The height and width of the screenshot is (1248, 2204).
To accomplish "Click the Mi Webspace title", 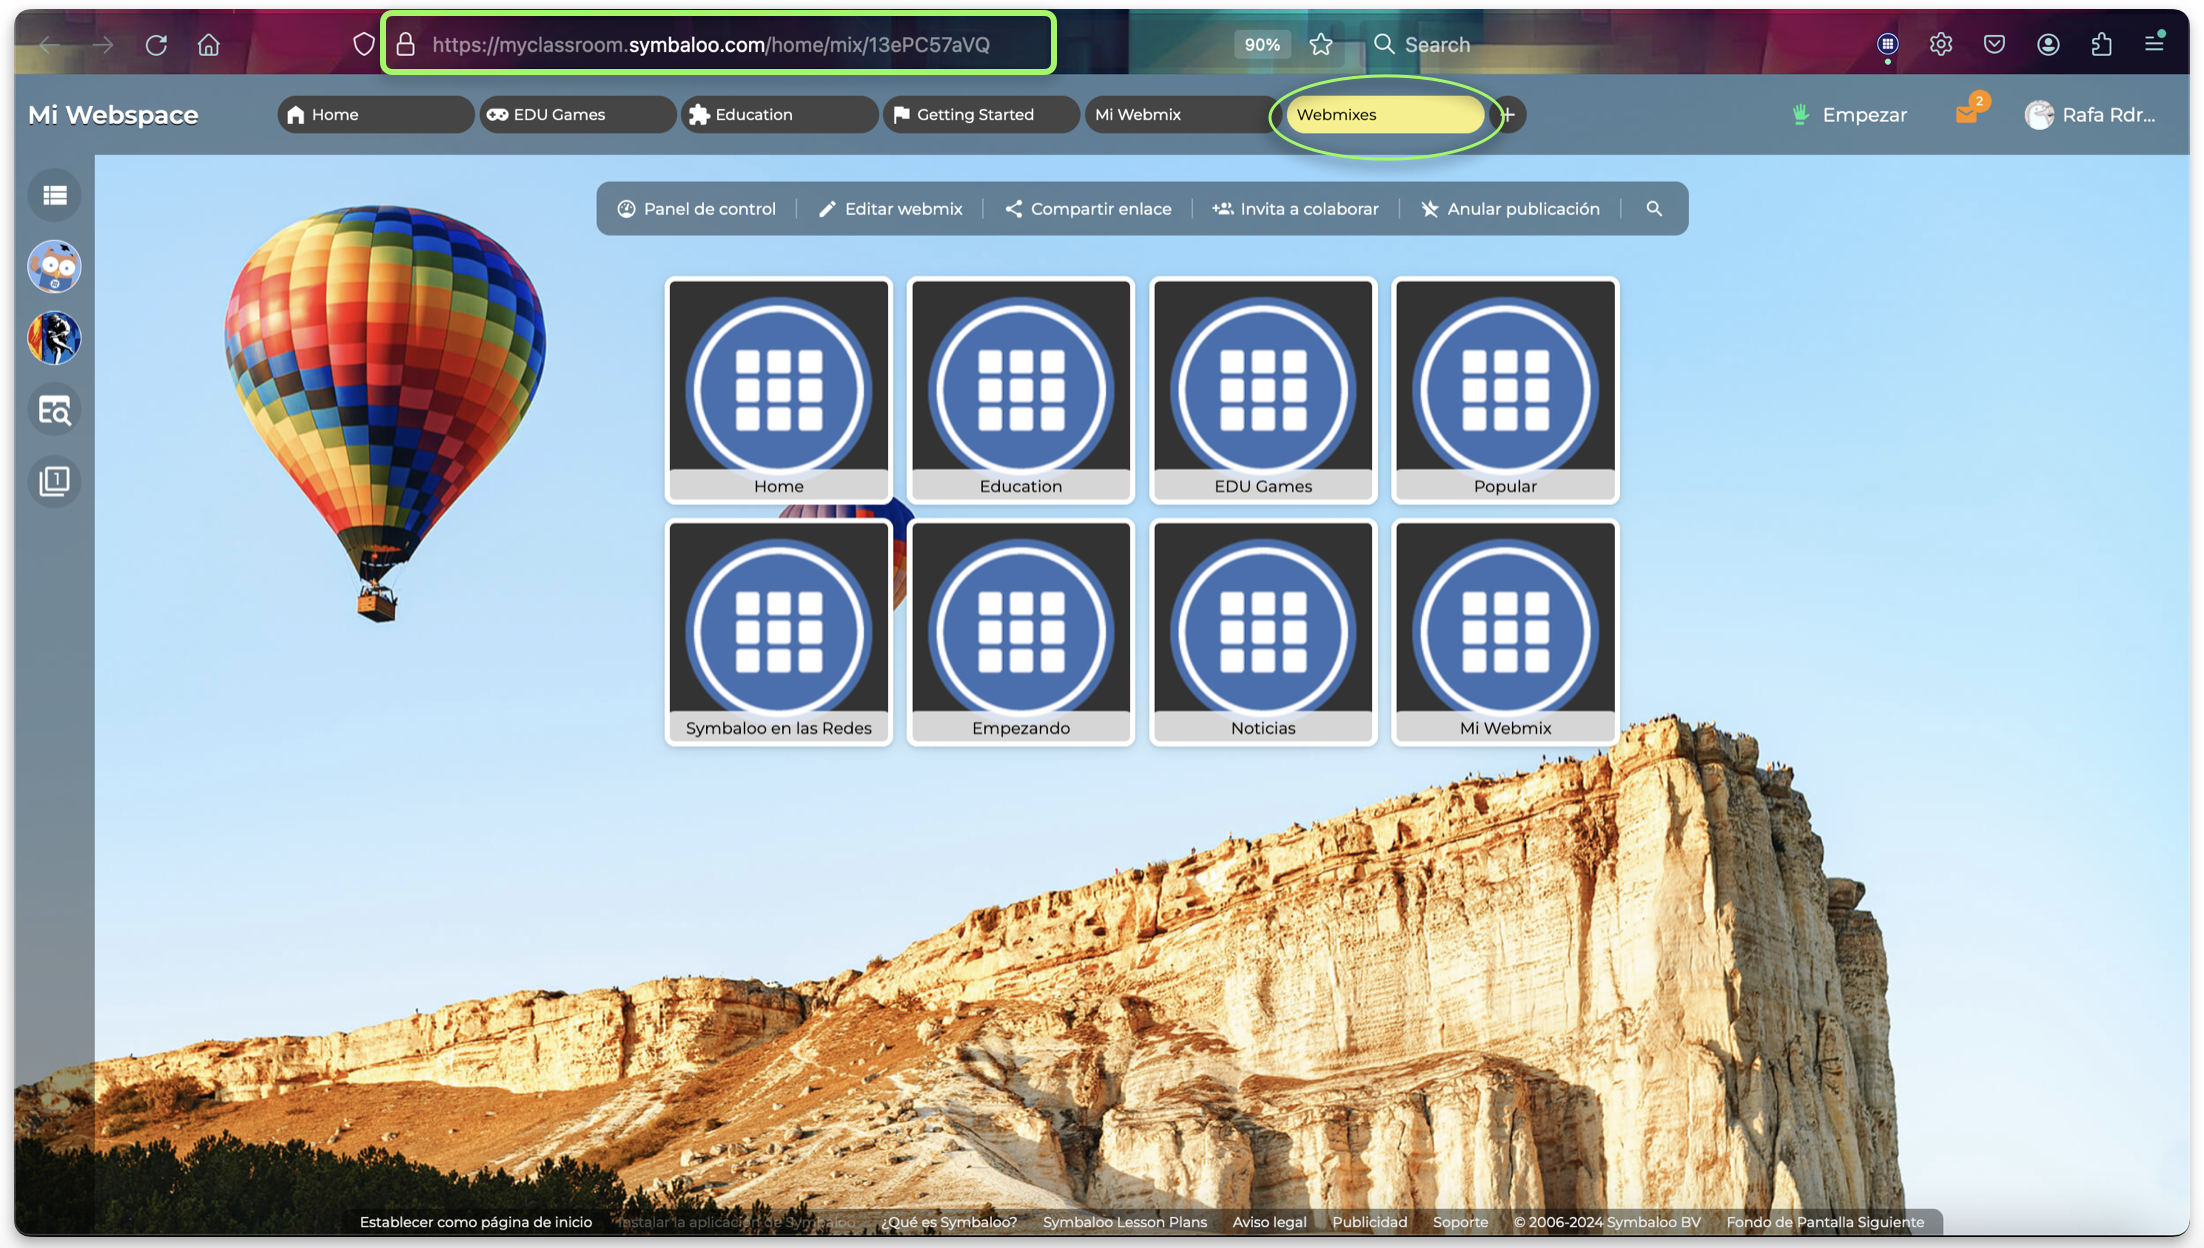I will (113, 114).
